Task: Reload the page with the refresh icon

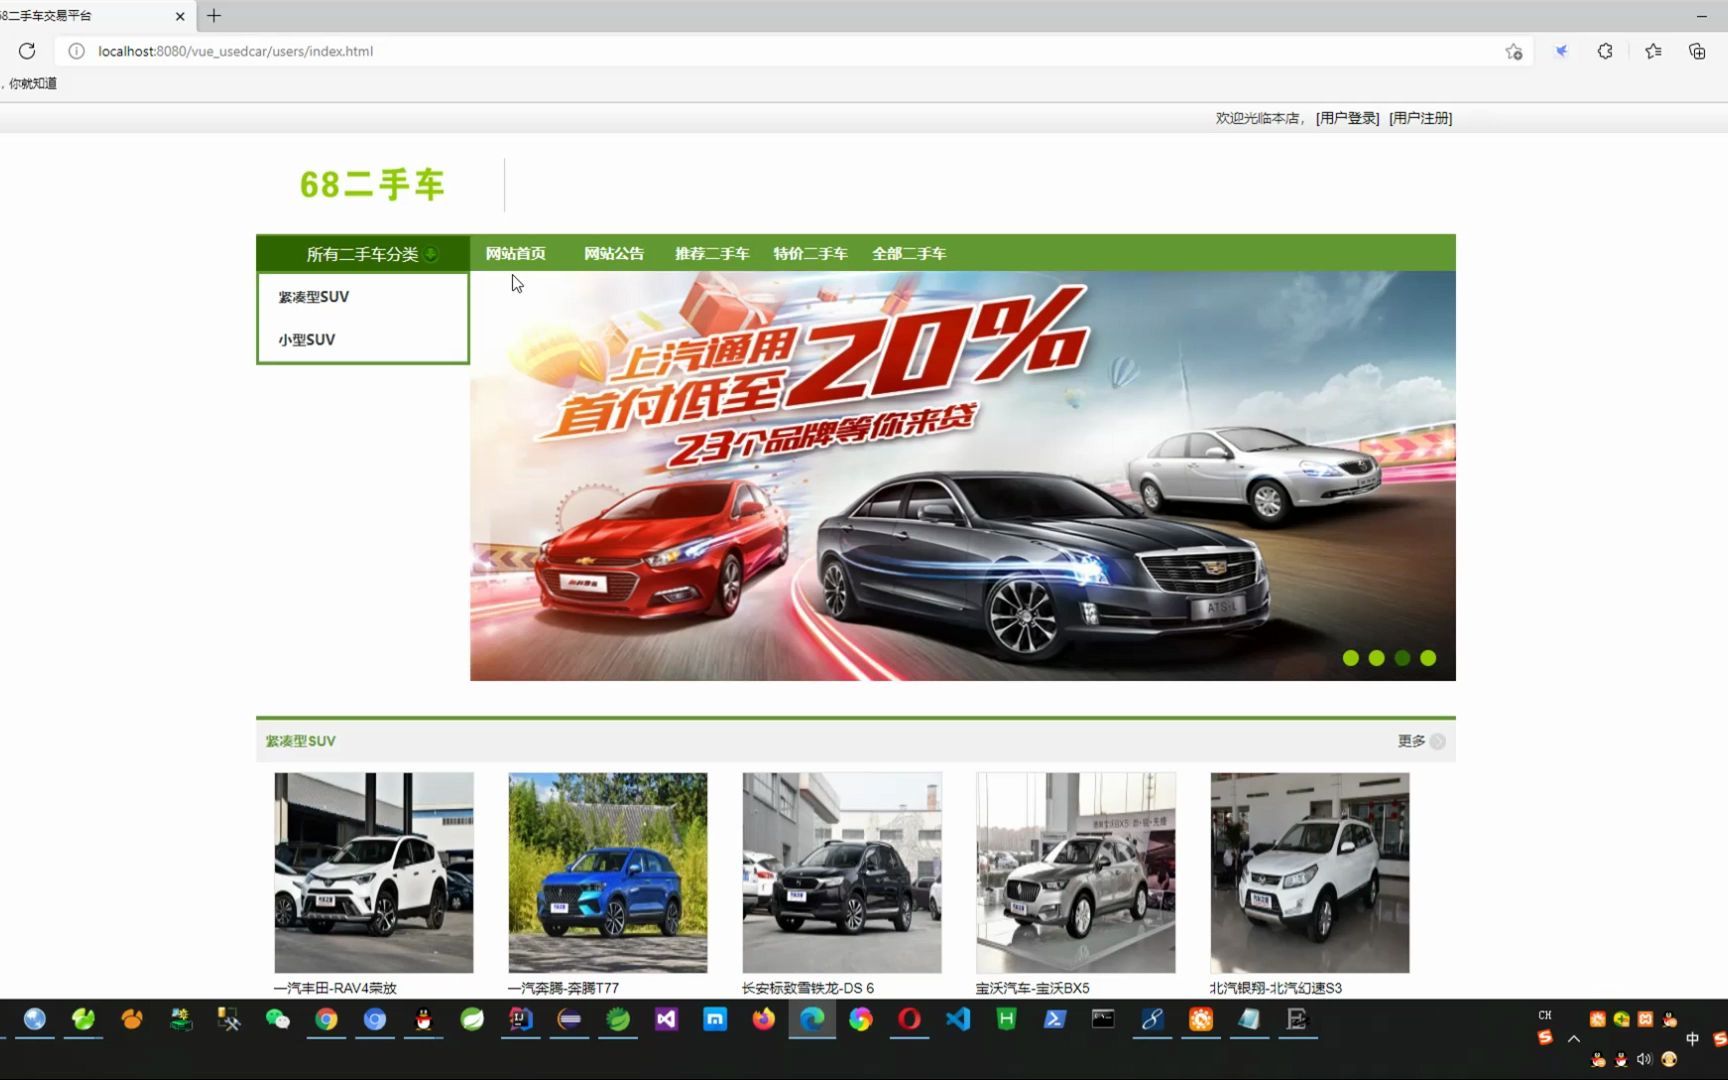Action: click(x=27, y=51)
